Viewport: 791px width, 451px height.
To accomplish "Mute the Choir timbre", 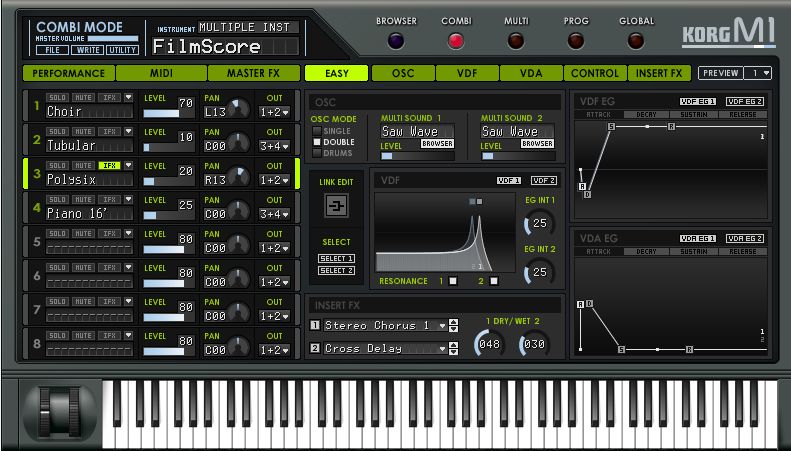I will point(83,97).
